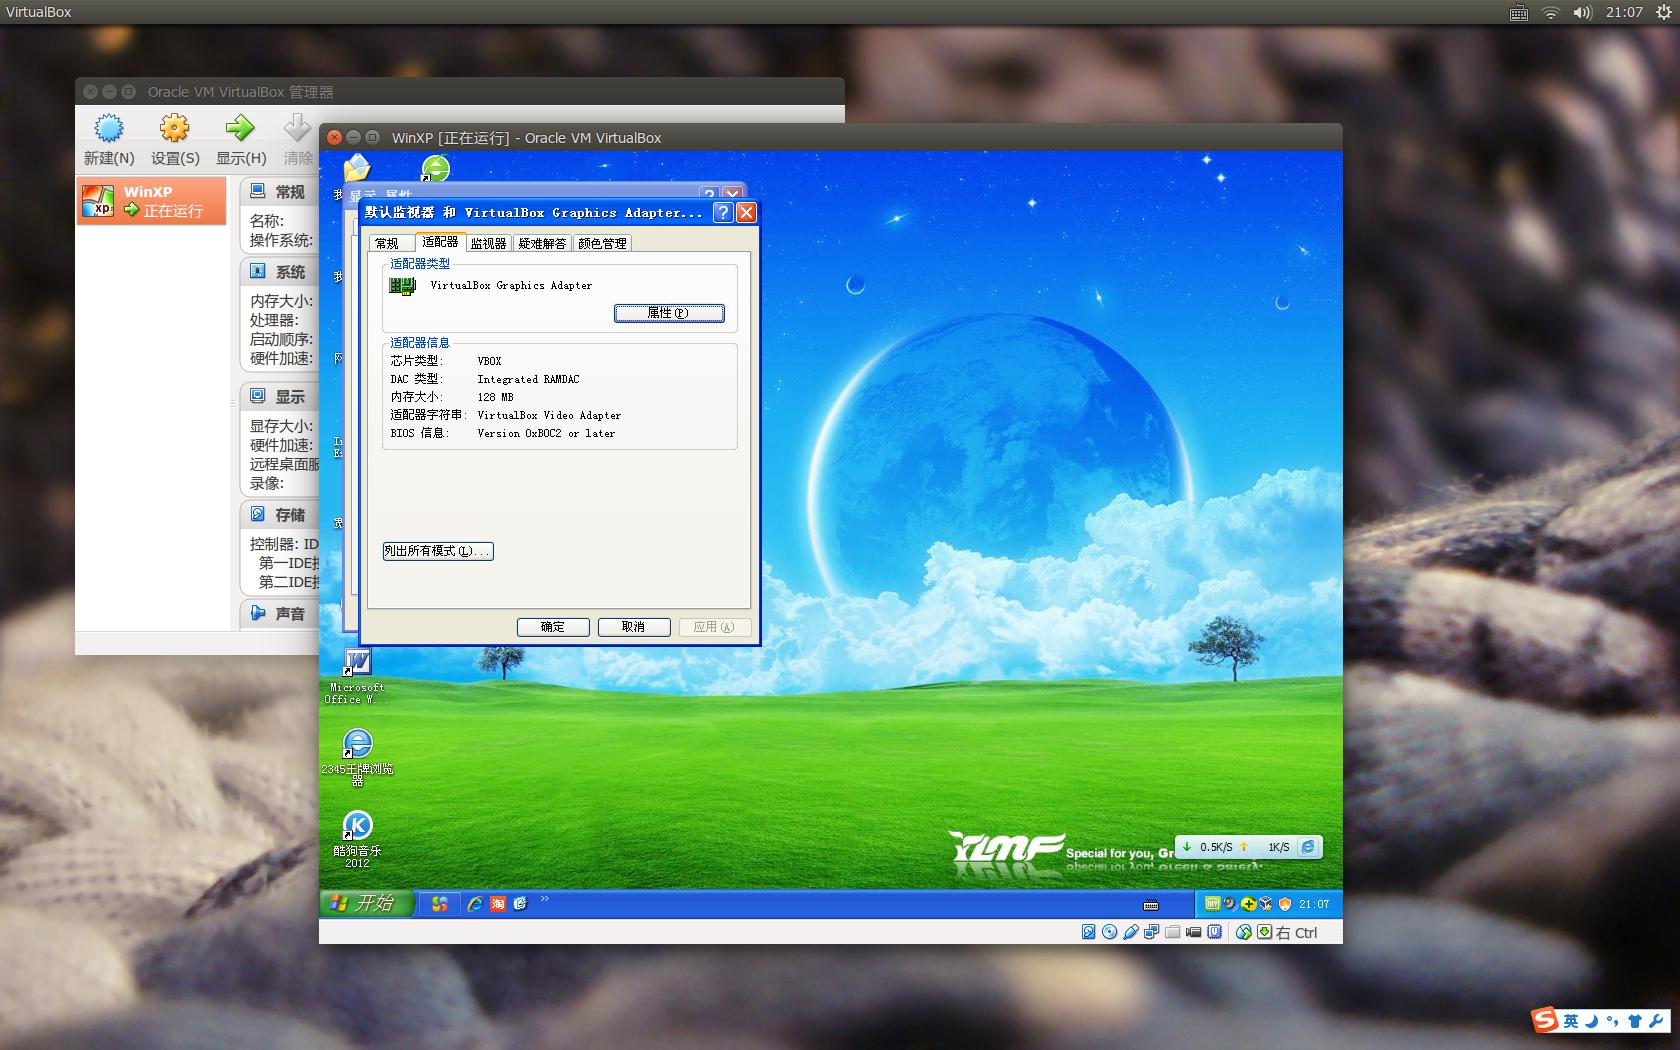Click the 属性(P) button in adapter dialog
This screenshot has height=1050, width=1680.
(x=669, y=313)
